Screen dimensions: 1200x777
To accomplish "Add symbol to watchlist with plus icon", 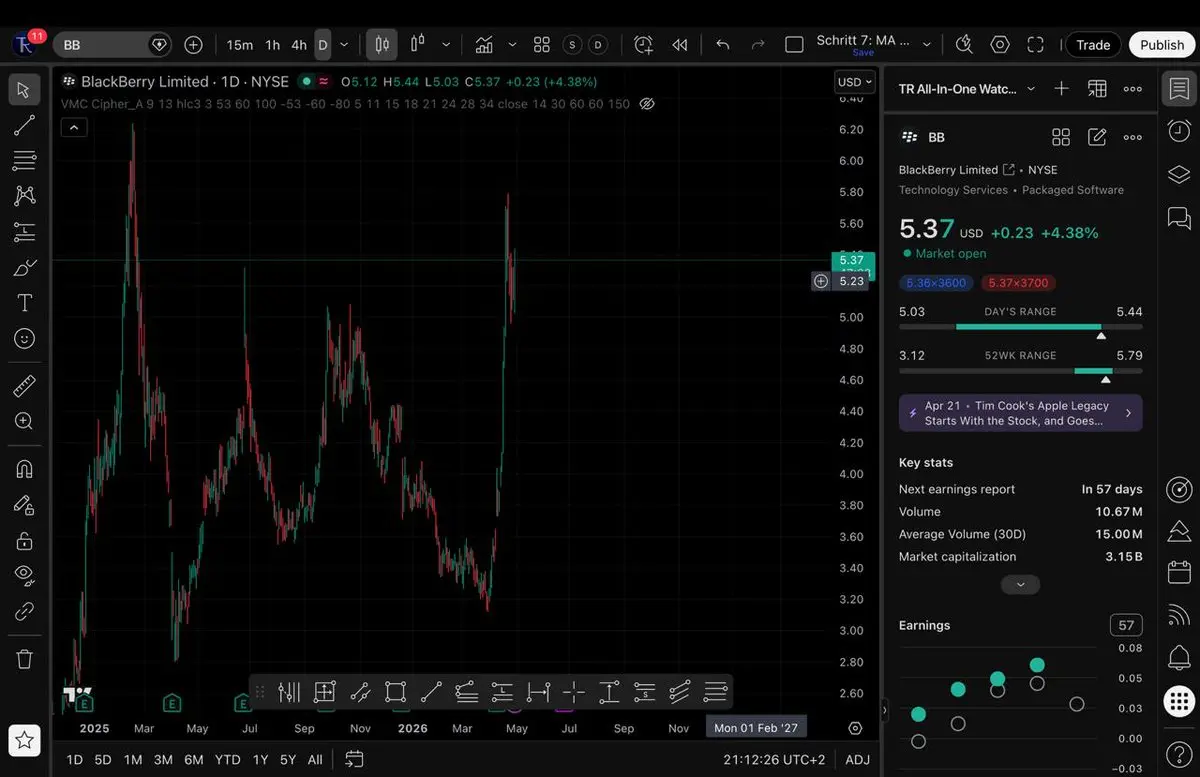I will [x=1062, y=89].
